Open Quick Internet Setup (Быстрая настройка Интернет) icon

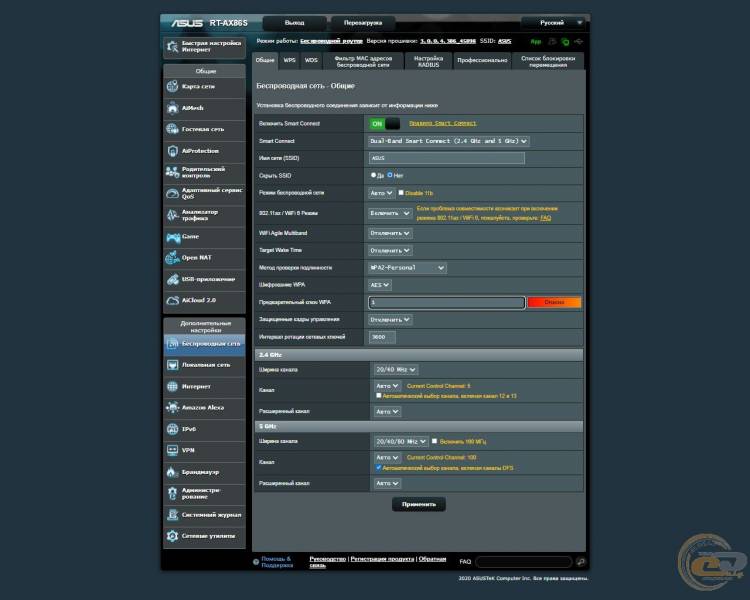tap(172, 46)
